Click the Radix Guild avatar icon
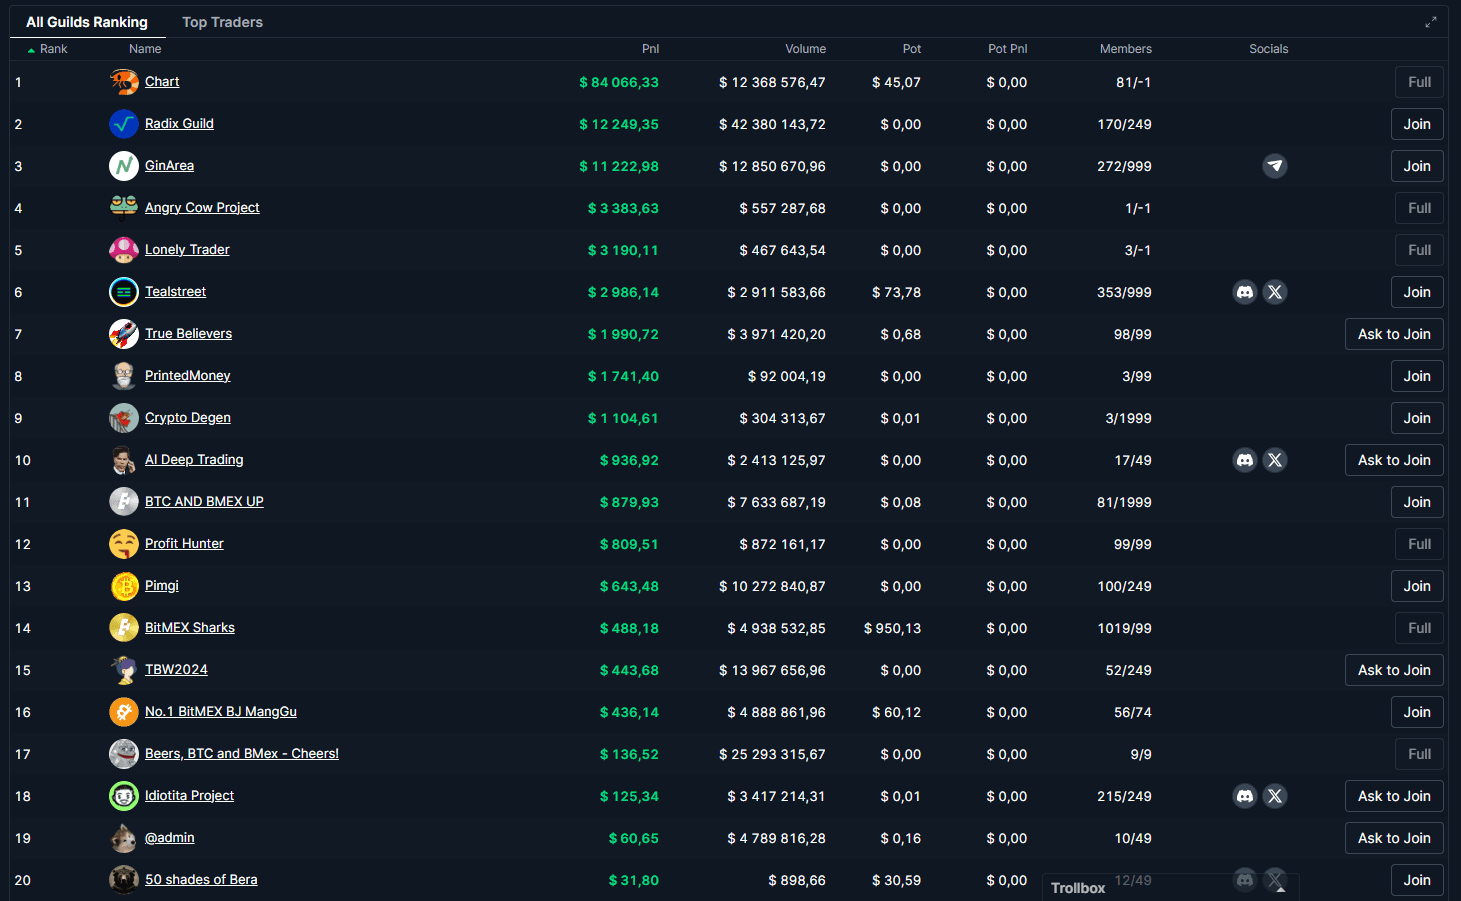The width and height of the screenshot is (1461, 901). (124, 124)
